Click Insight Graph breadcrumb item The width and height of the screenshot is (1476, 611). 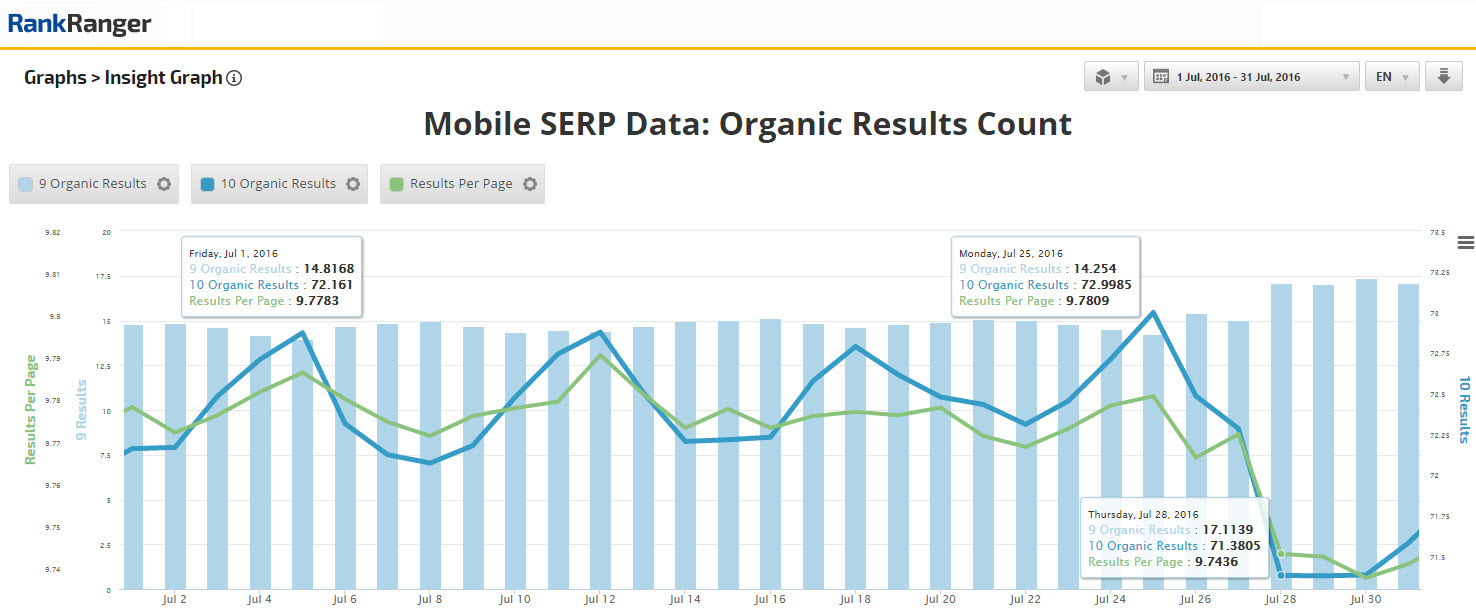click(x=163, y=78)
